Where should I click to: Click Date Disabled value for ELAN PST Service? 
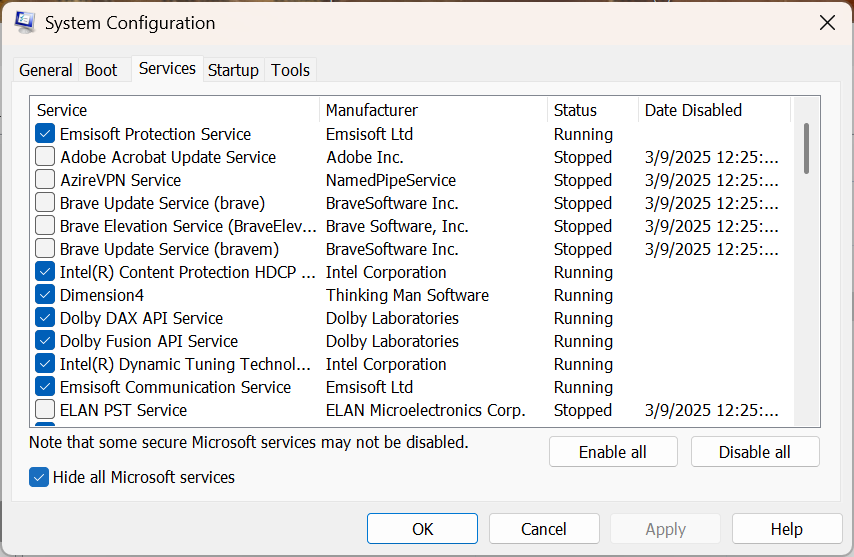click(x=712, y=410)
